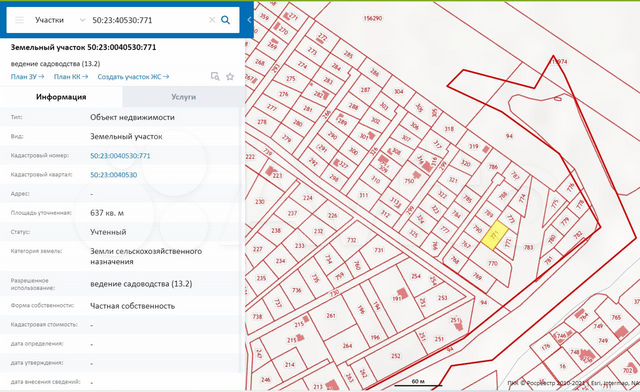This screenshot has width=640, height=392.
Task: Select parcel 311 on the map
Action: click(363, 195)
